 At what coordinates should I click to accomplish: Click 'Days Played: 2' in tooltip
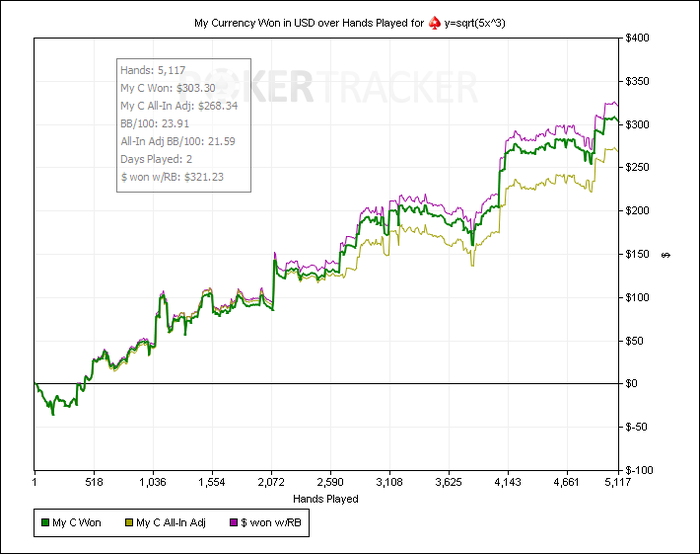[x=156, y=159]
